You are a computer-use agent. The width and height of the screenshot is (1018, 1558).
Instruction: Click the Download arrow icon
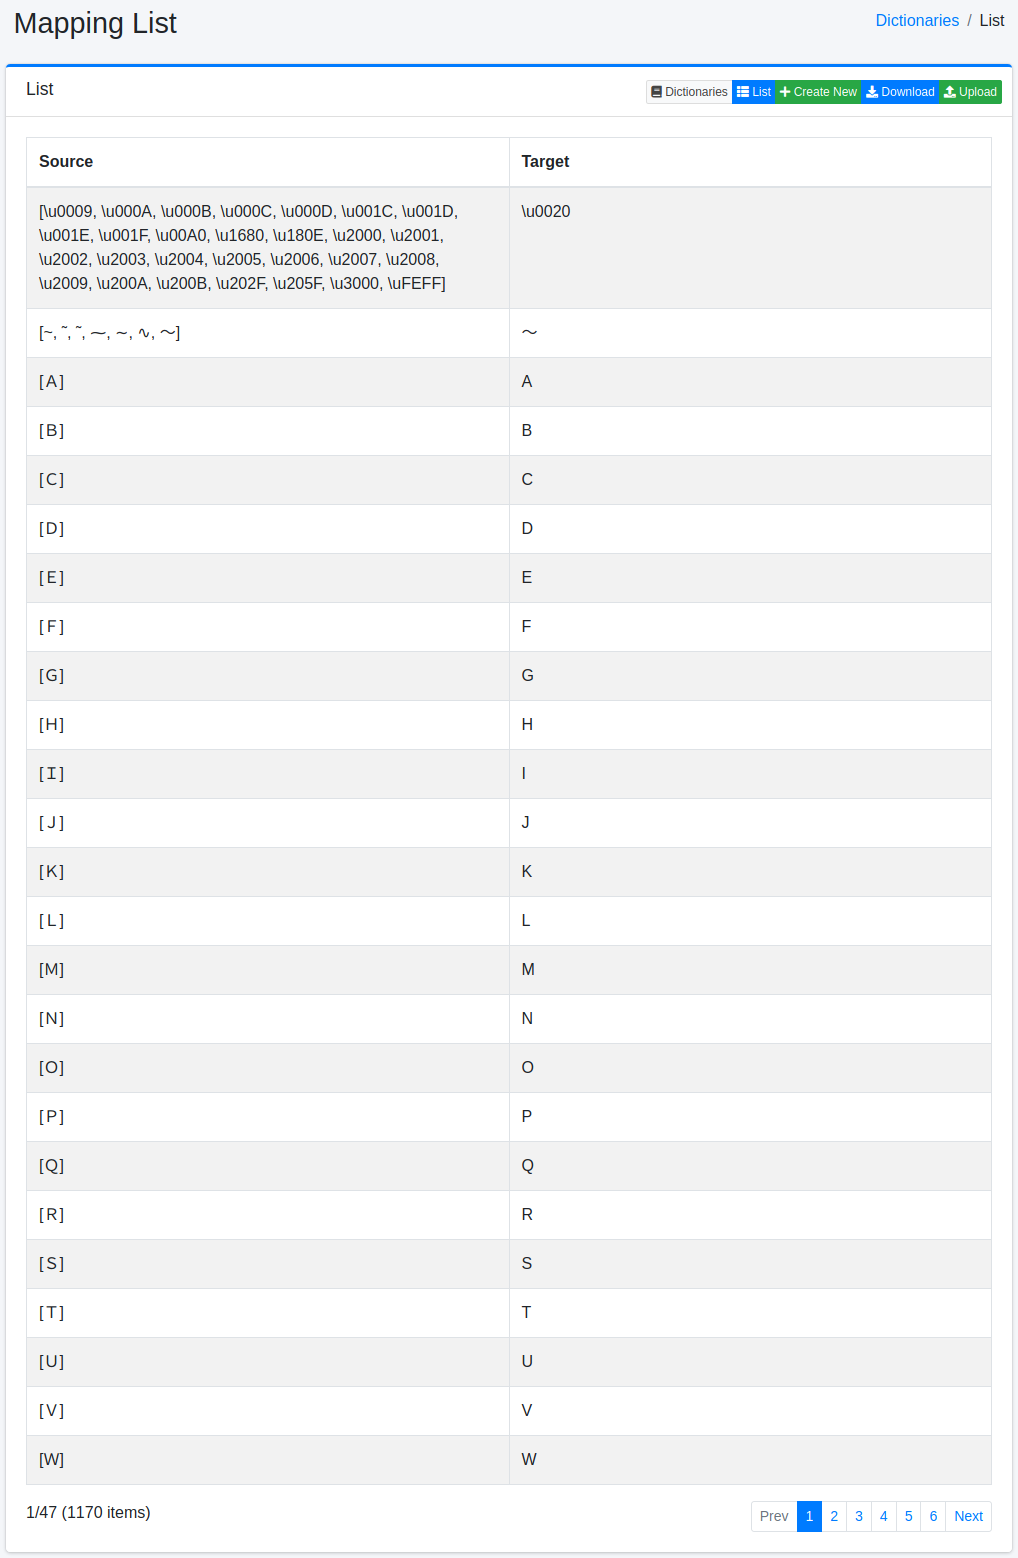(872, 92)
